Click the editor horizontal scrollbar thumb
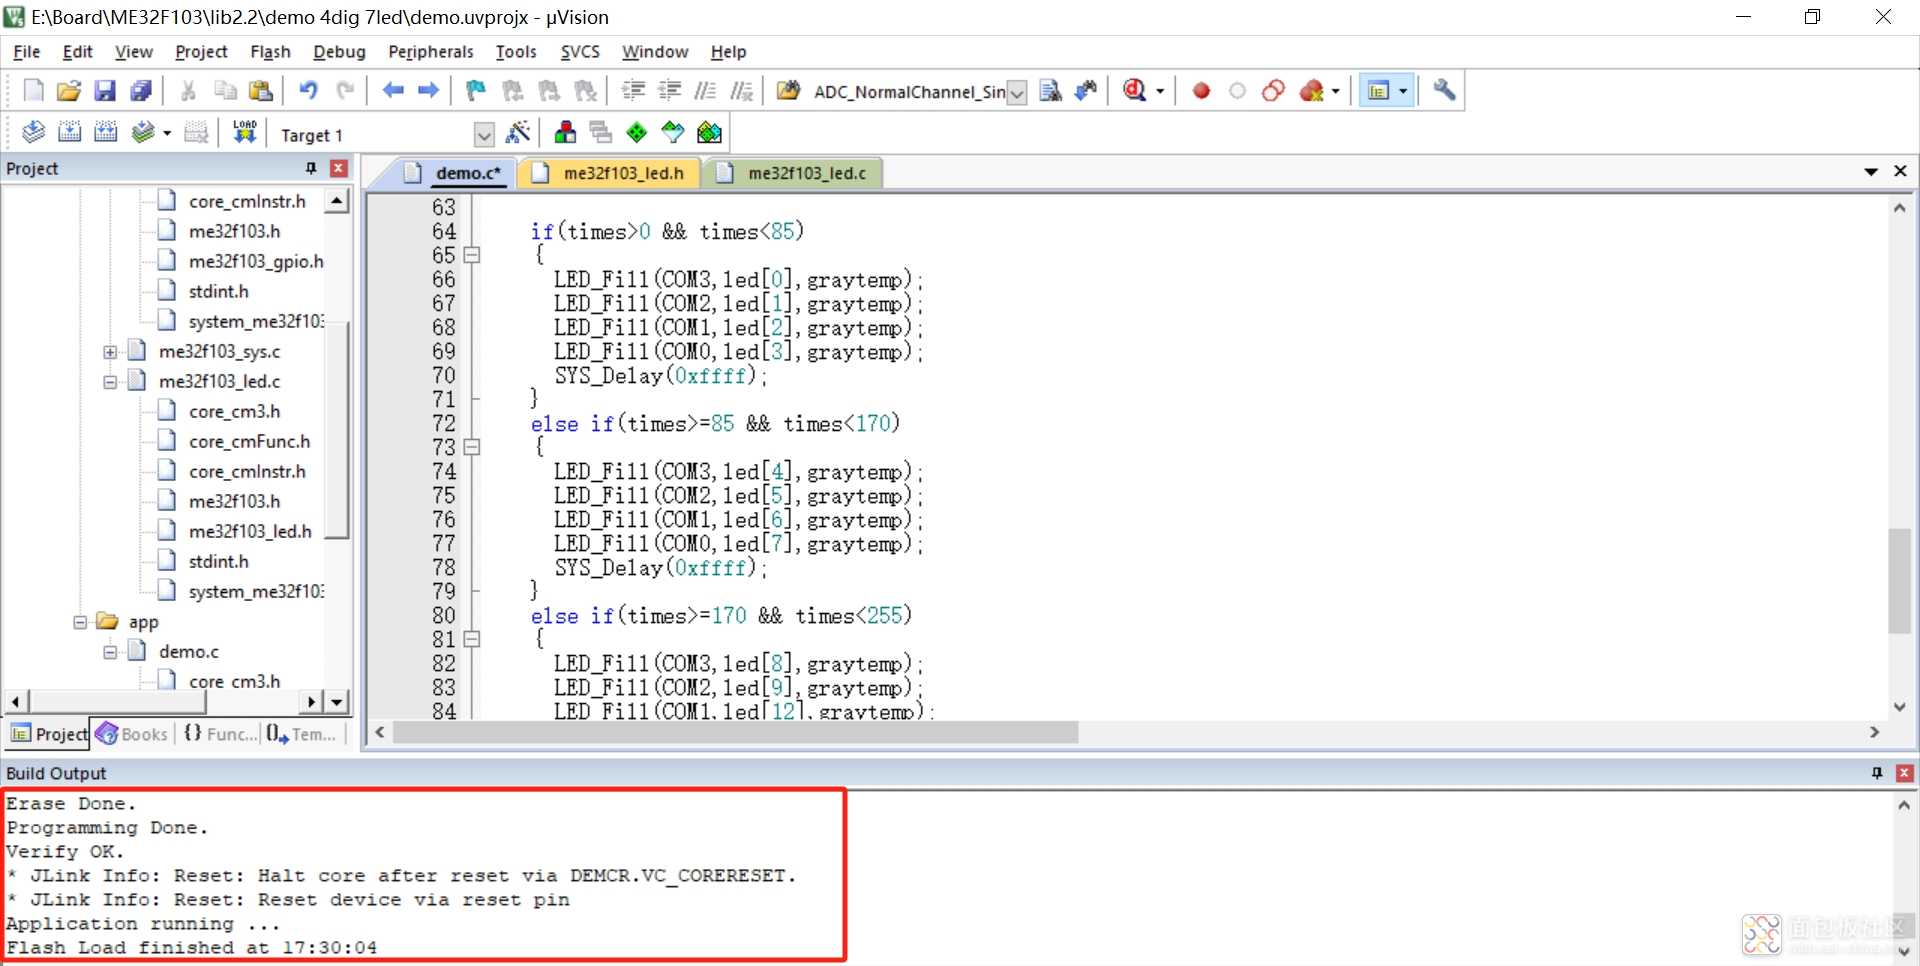 [x=735, y=733]
